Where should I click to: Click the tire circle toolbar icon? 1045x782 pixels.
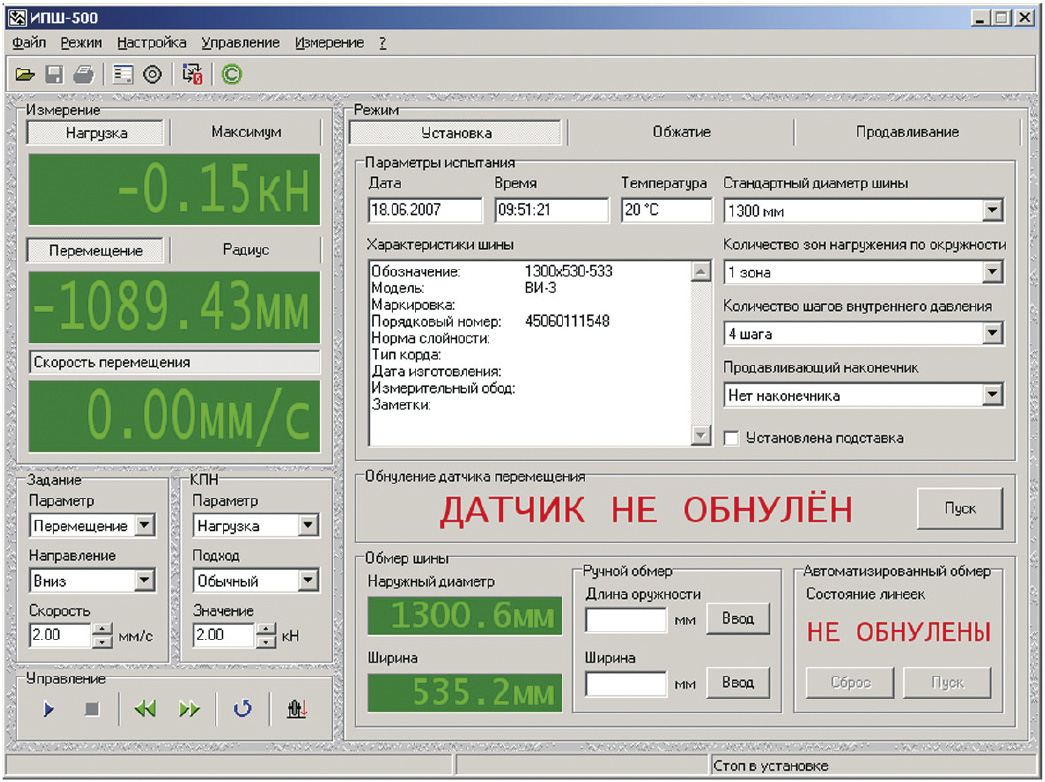coord(153,74)
